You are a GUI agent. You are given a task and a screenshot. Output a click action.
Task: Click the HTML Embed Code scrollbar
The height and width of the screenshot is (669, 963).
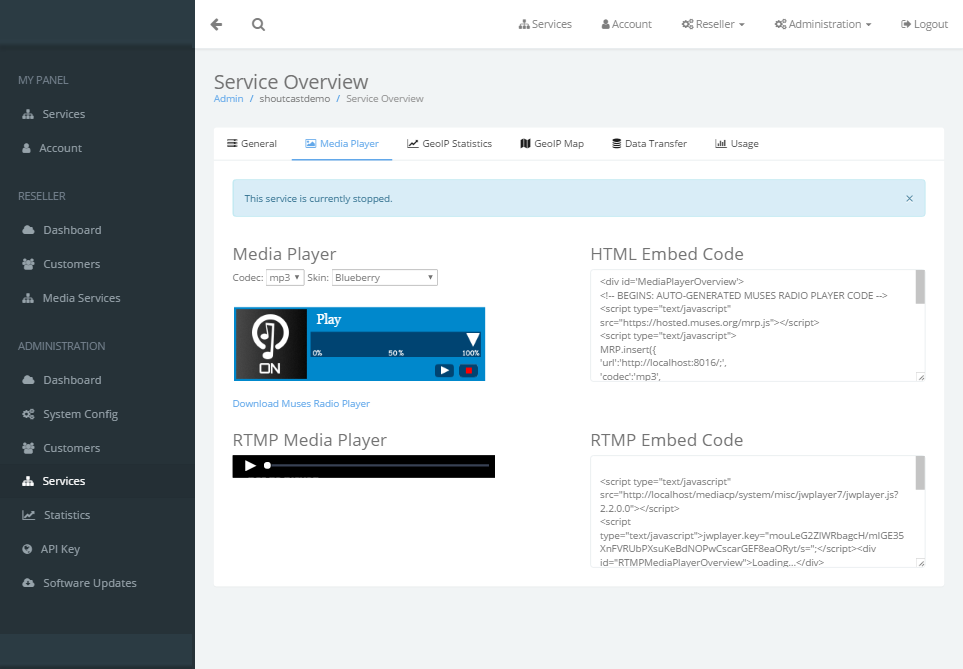[920, 287]
